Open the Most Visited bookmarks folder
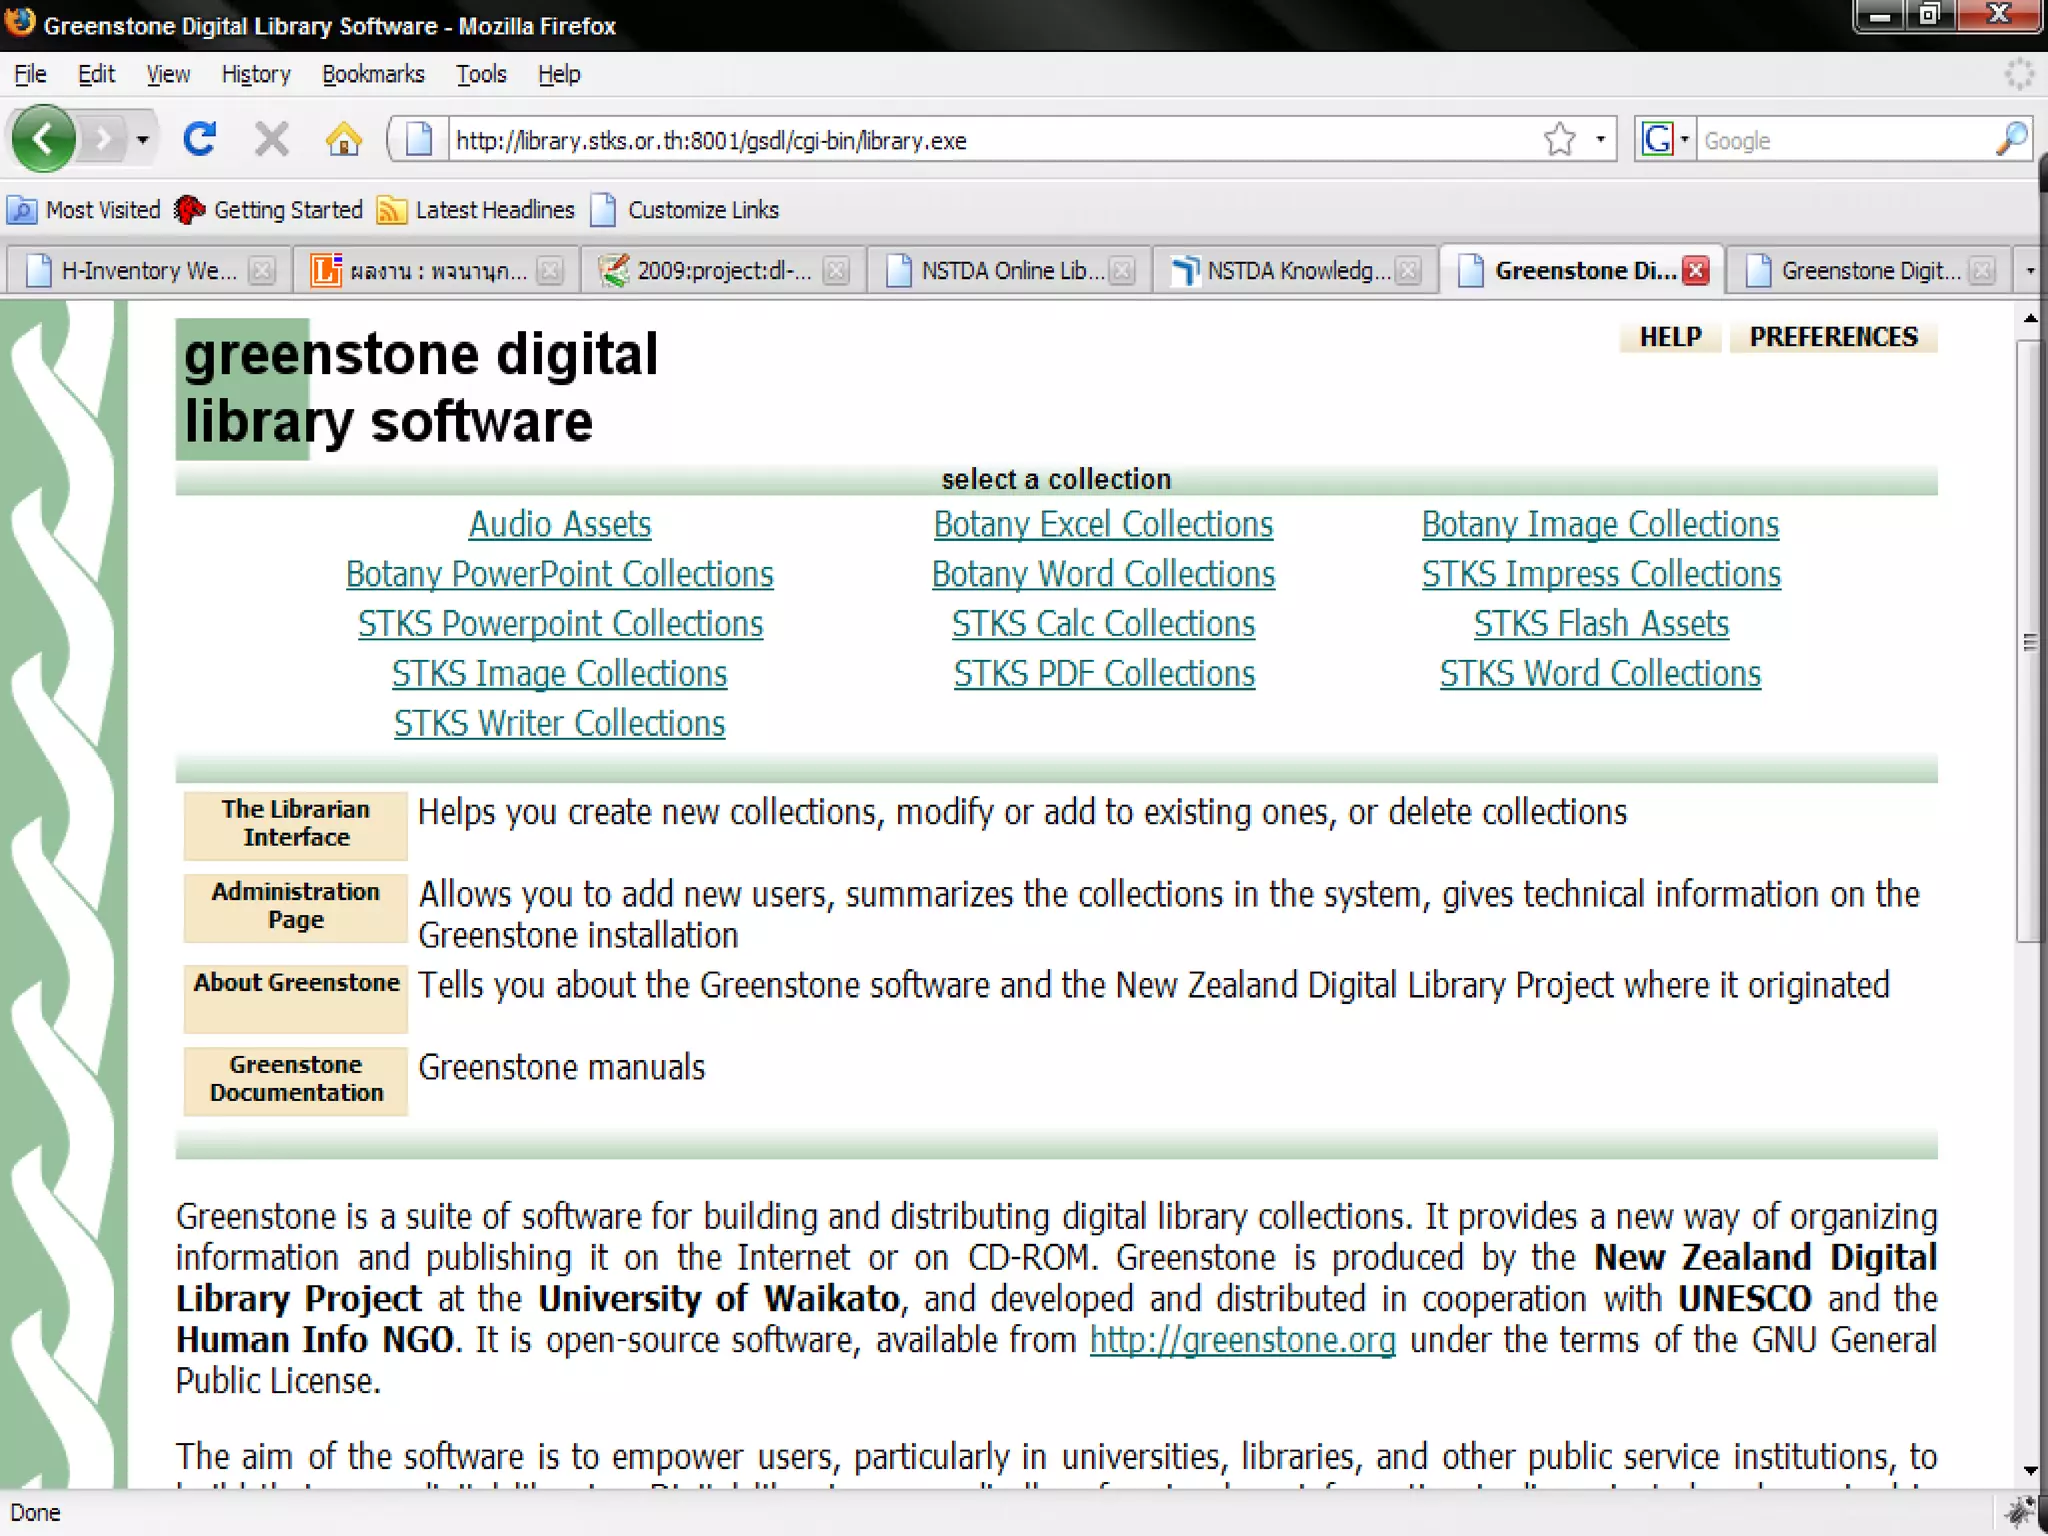This screenshot has width=2048, height=1536. (x=84, y=210)
